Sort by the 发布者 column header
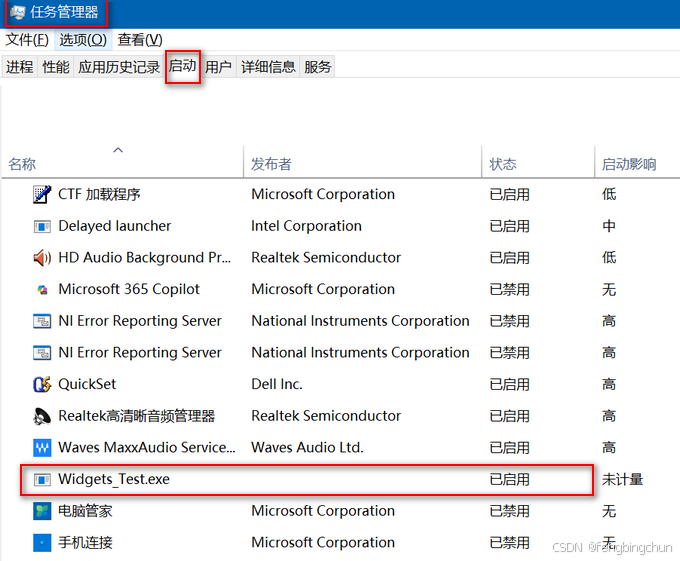The image size is (680, 561). click(x=362, y=161)
